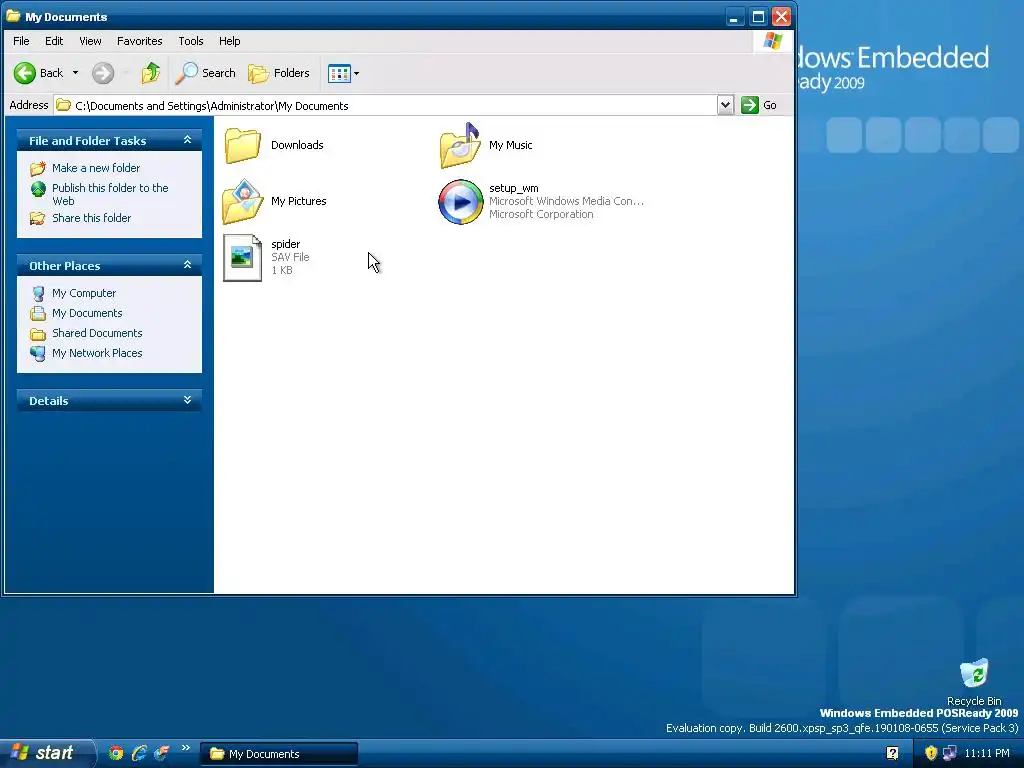Click Publish this folder to the Web
Viewport: 1024px width, 768px height.
click(110, 194)
